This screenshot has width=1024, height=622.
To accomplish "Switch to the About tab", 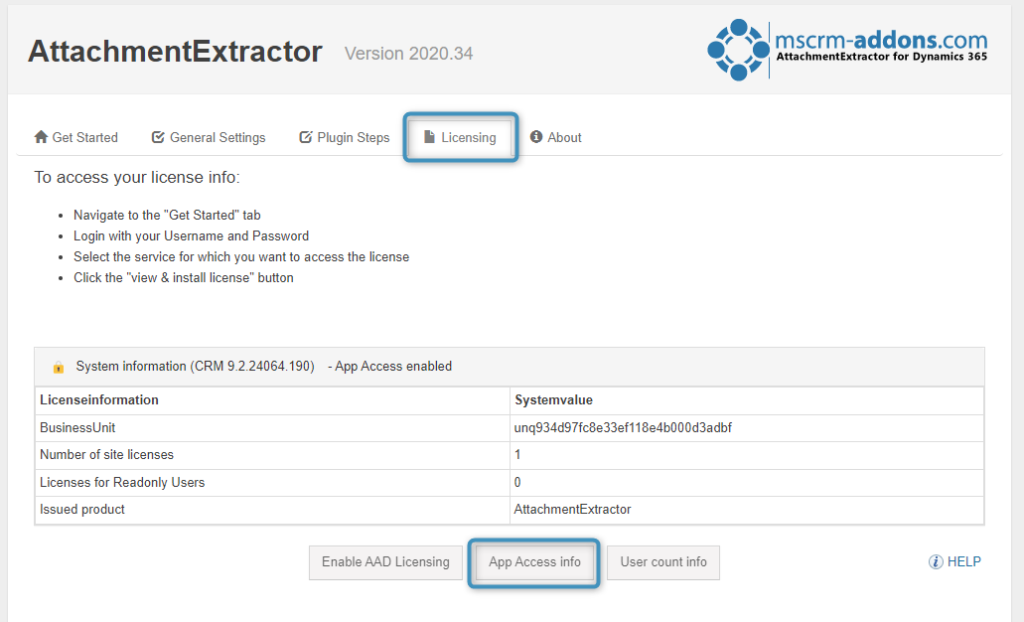I will coord(562,137).
